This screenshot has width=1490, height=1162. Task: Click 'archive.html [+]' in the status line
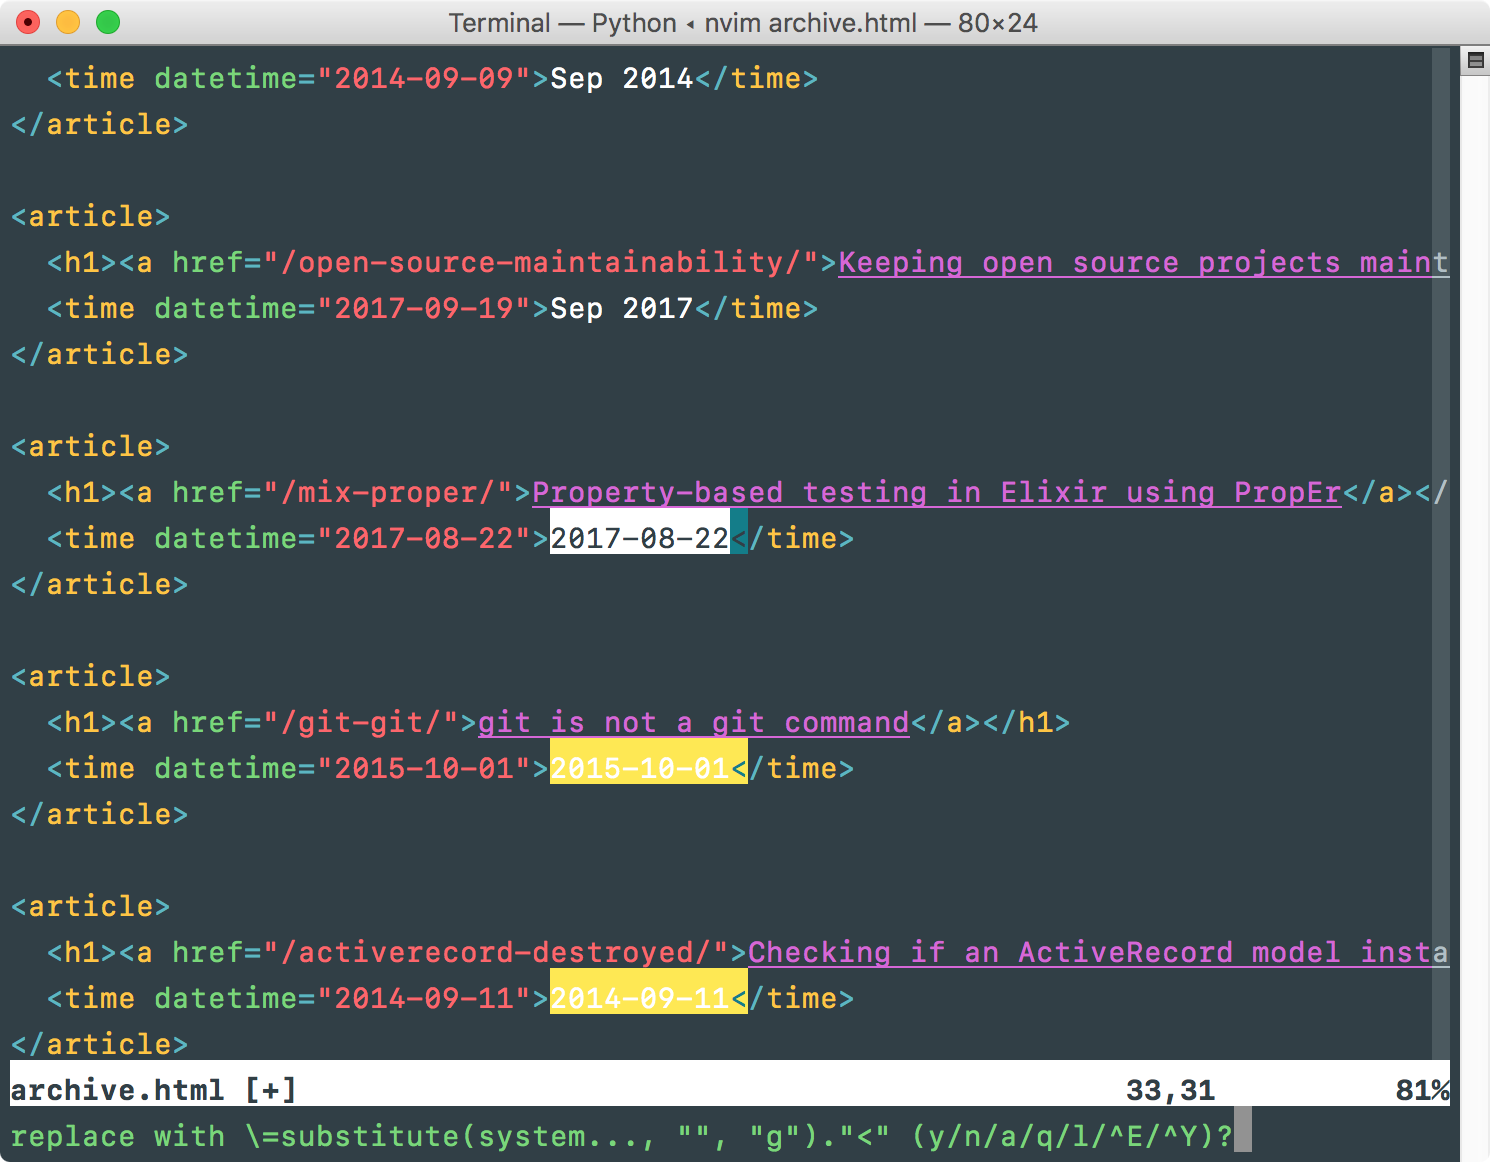coord(154,1090)
